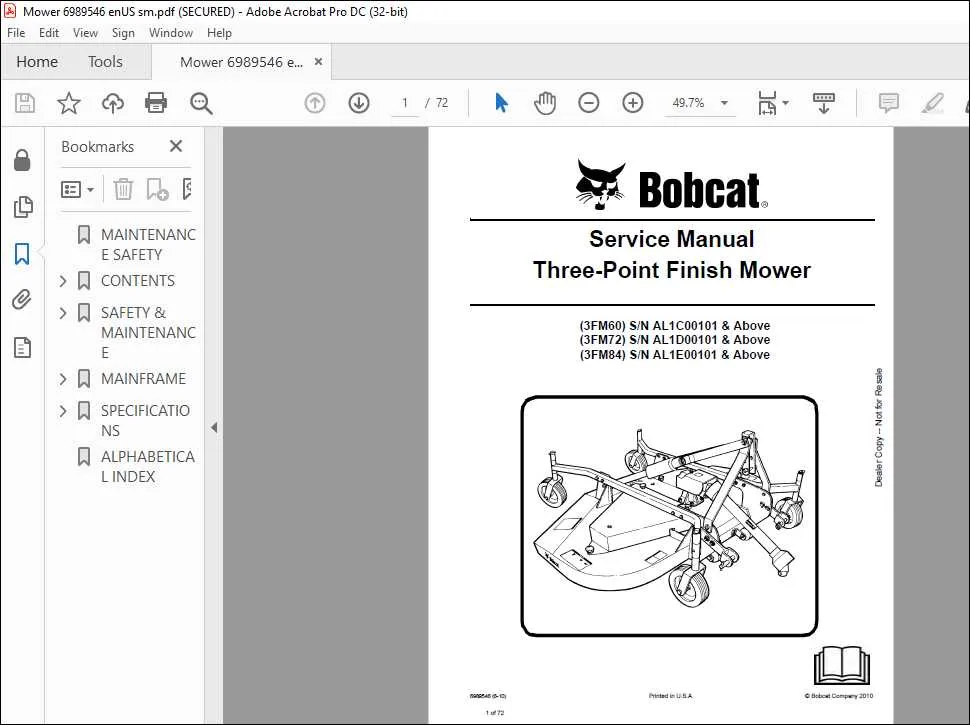Open fit page options dropdown arrow
This screenshot has width=970, height=725.
click(786, 103)
